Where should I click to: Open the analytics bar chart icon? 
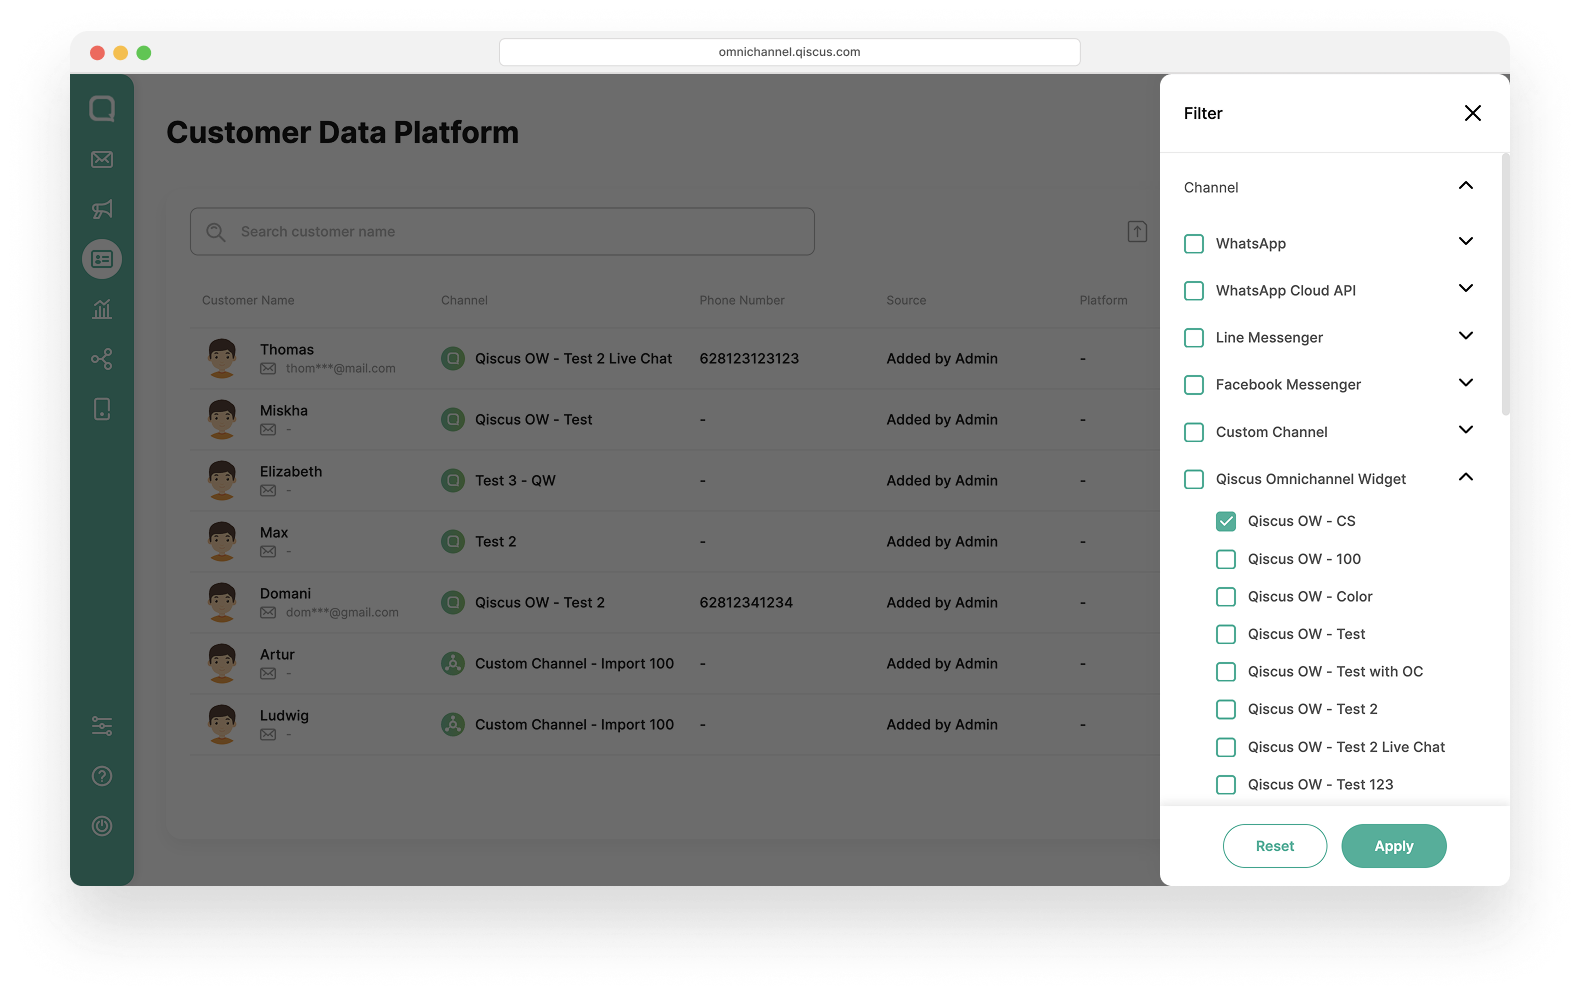(102, 309)
